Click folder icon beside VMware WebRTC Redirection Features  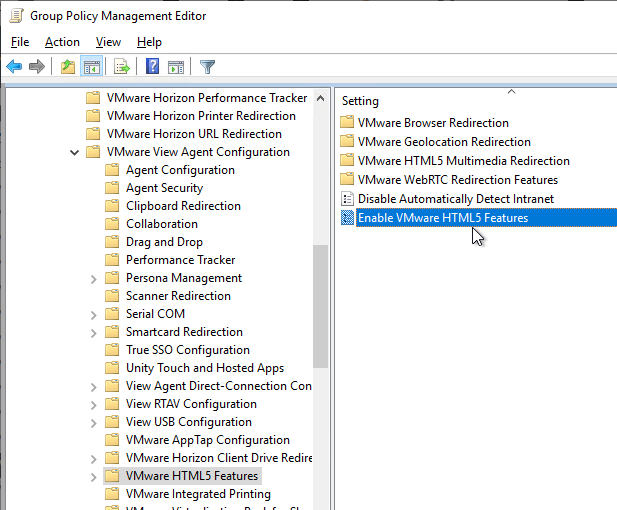[347, 179]
